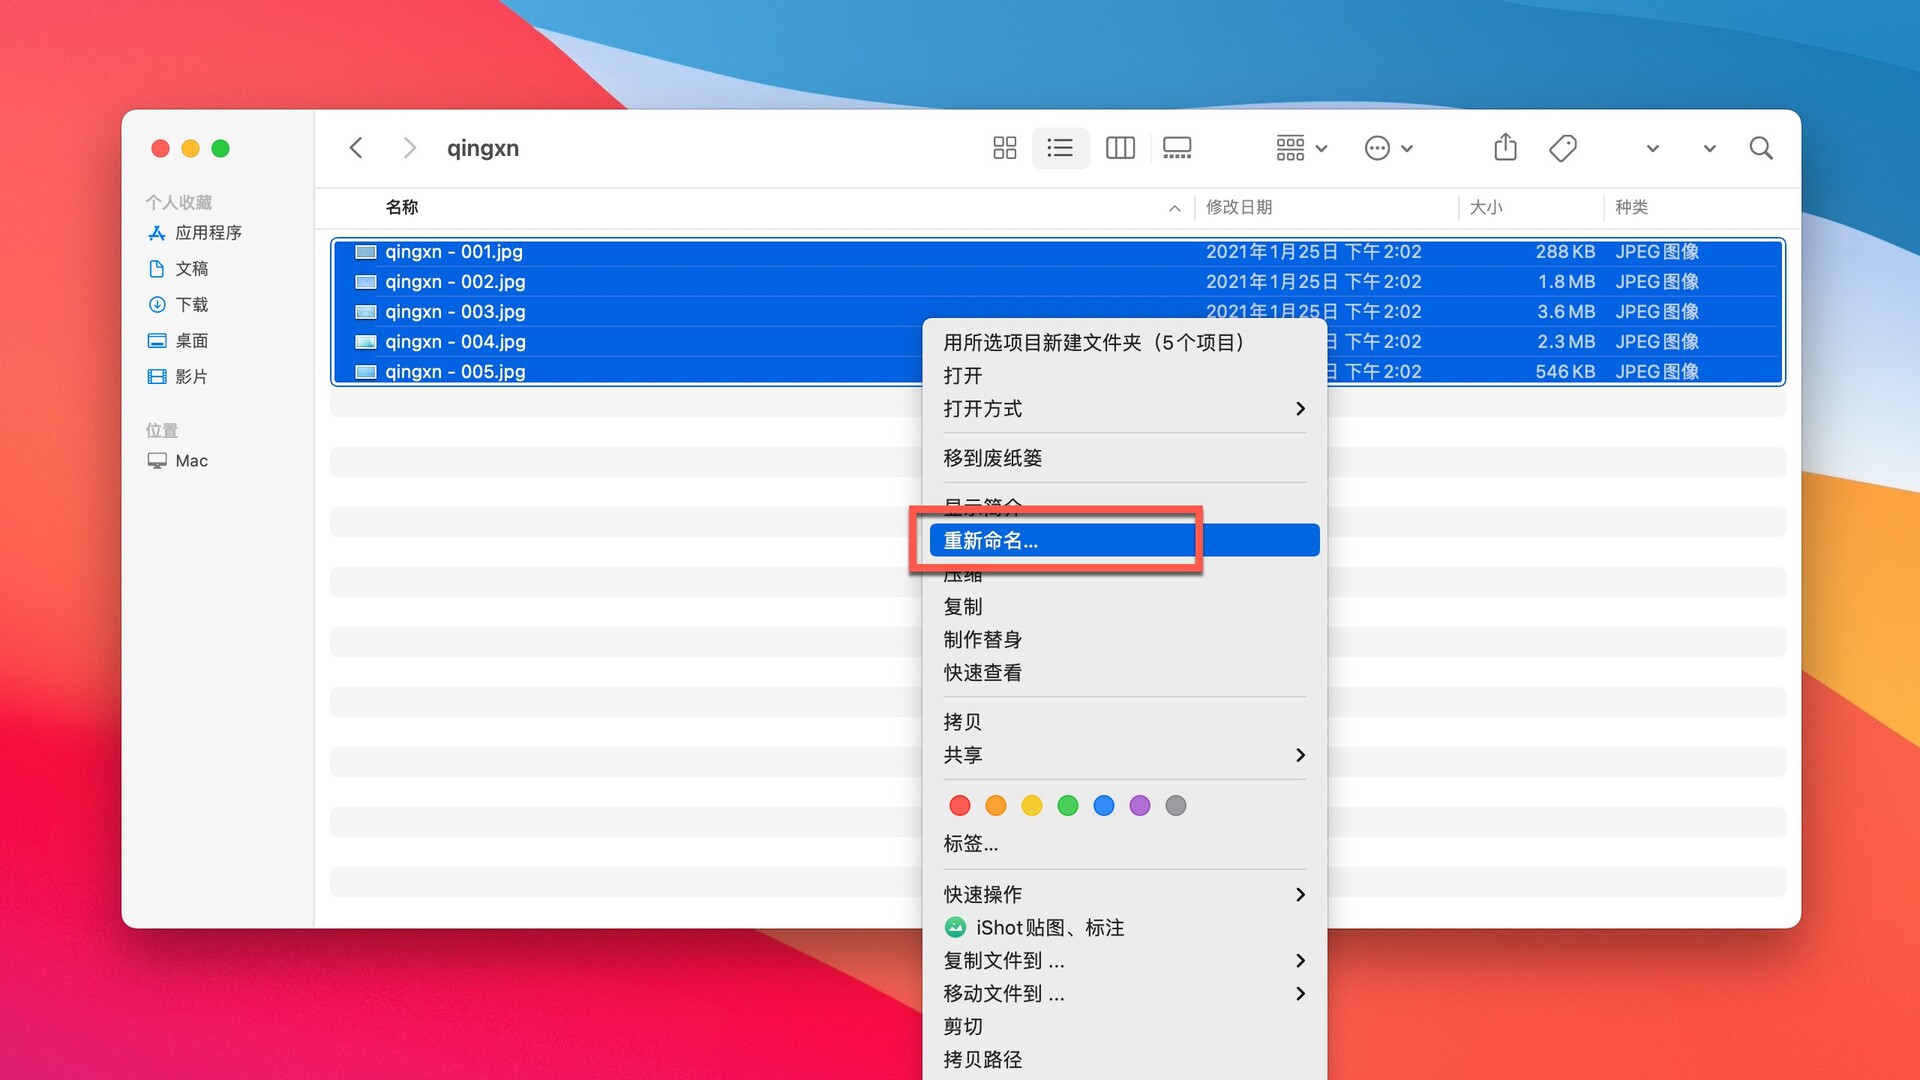
Task: Click 拷贝路径 in the context menu
Action: point(981,1059)
